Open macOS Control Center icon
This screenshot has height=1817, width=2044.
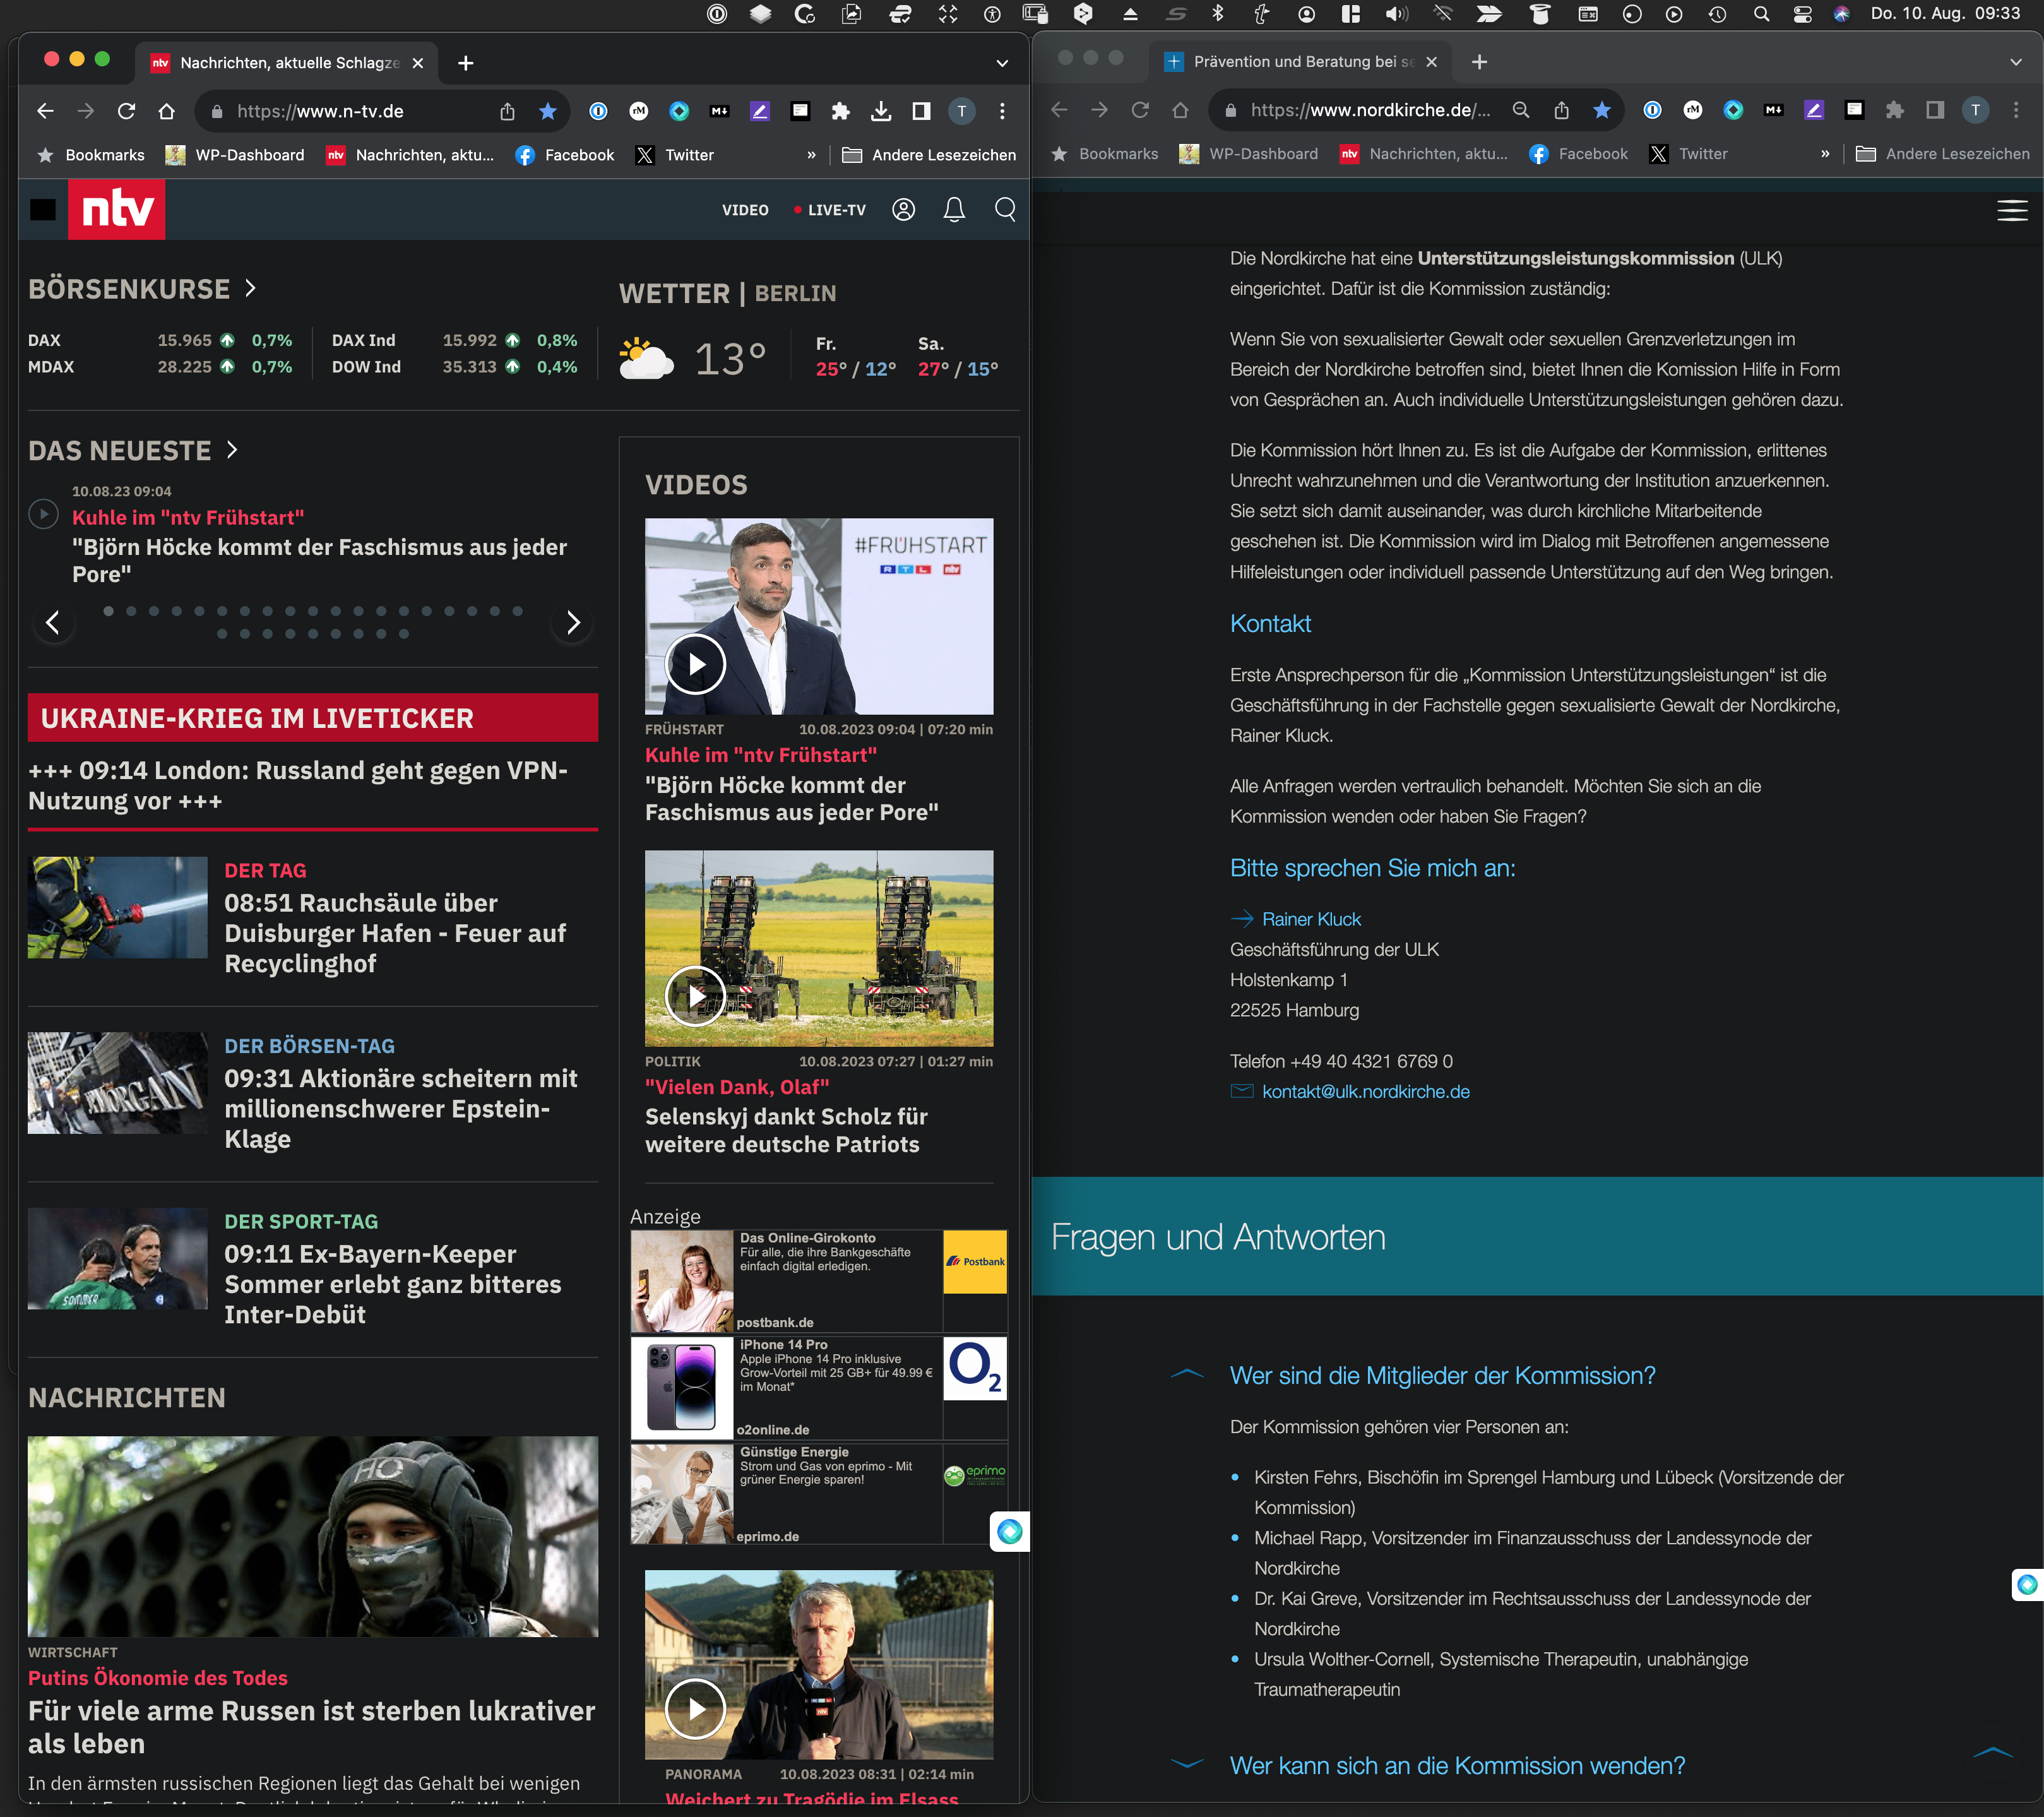coord(1802,14)
